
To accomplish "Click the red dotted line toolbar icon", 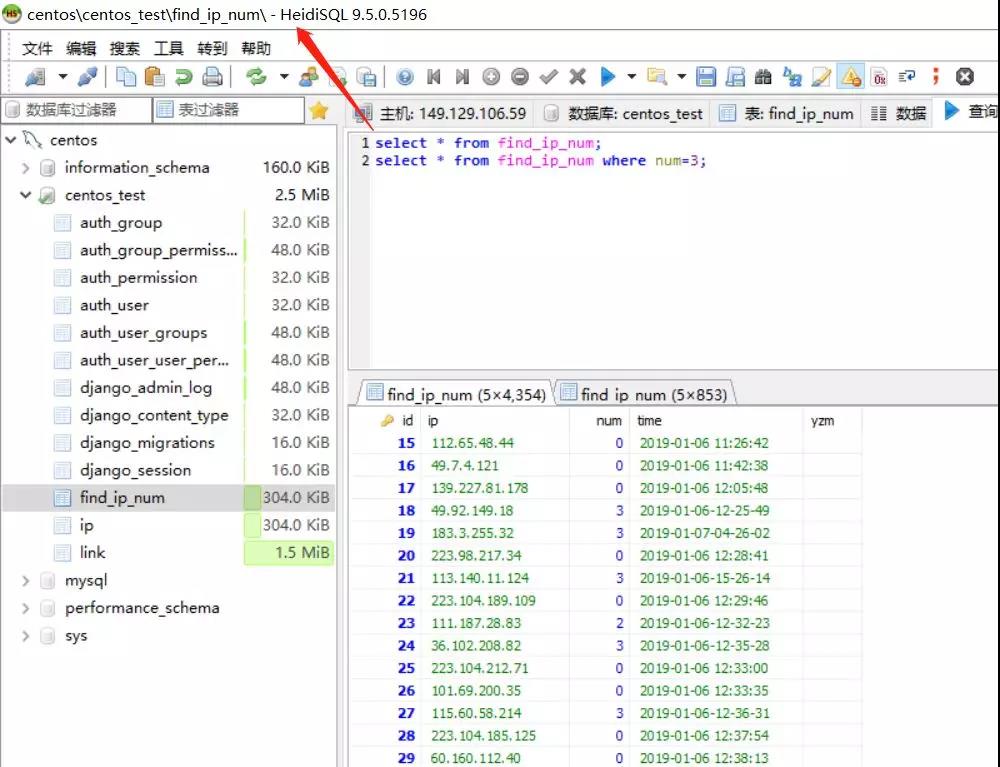I will (x=936, y=77).
